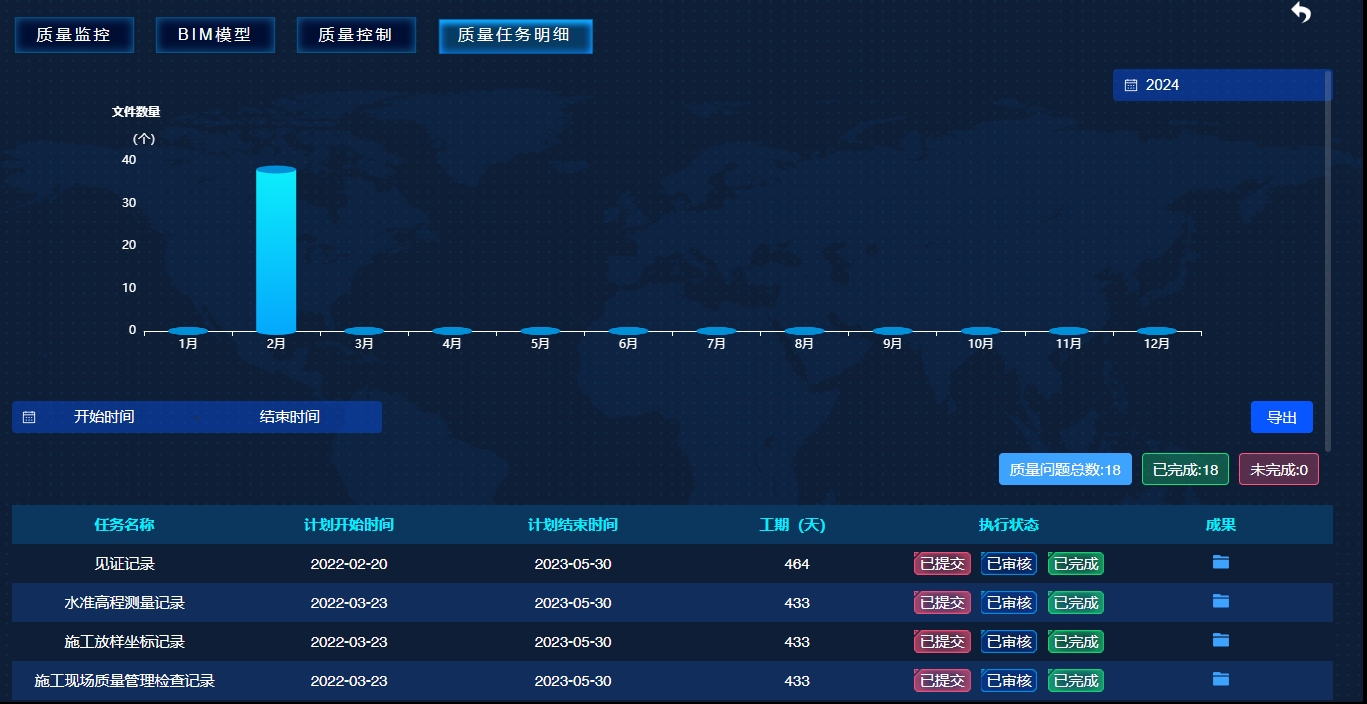
Task: Click the calendar icon in year picker
Action: coord(1131,86)
